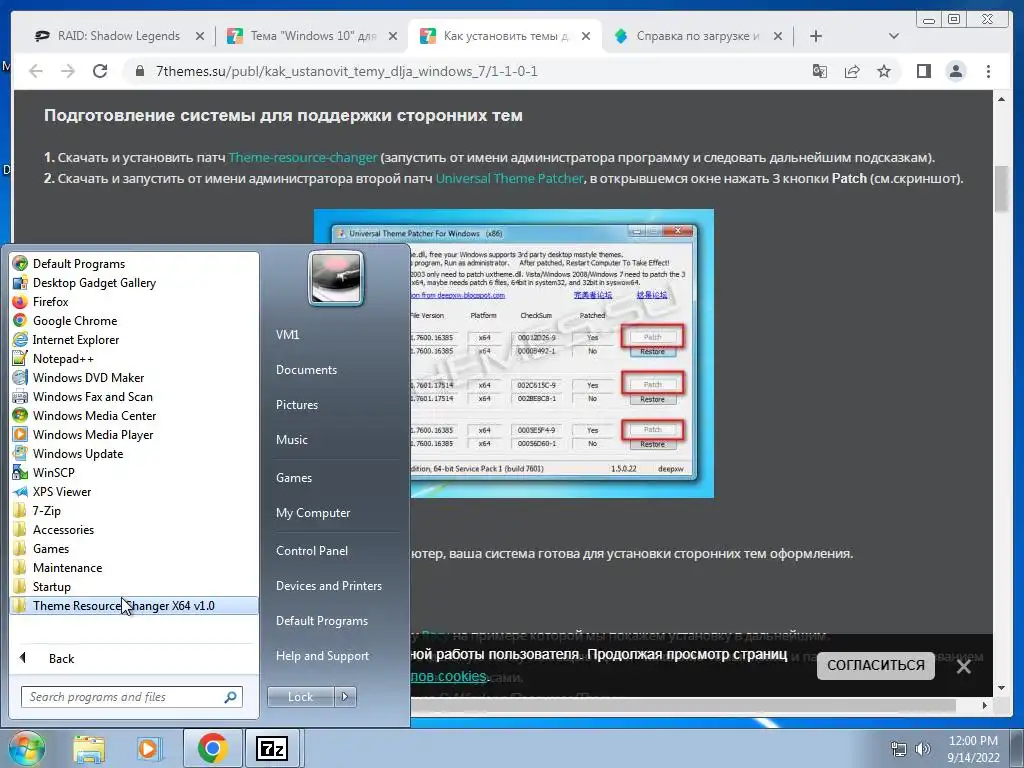The height and width of the screenshot is (768, 1024).
Task: Follow the Theme-resource-changer link
Action: pos(302,157)
